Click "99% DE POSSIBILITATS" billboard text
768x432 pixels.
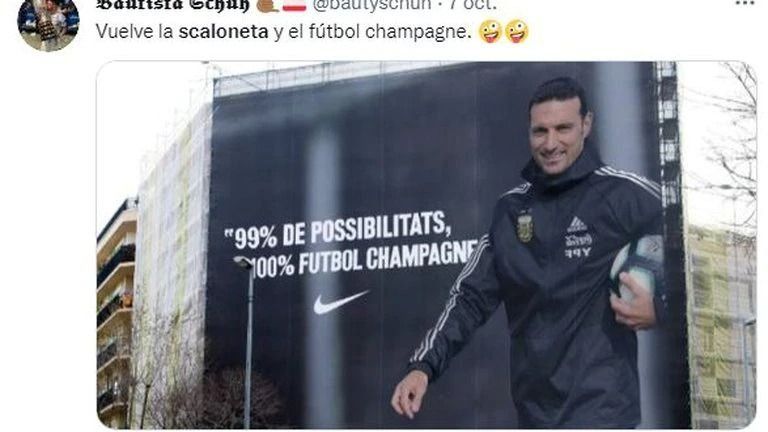pos(336,231)
